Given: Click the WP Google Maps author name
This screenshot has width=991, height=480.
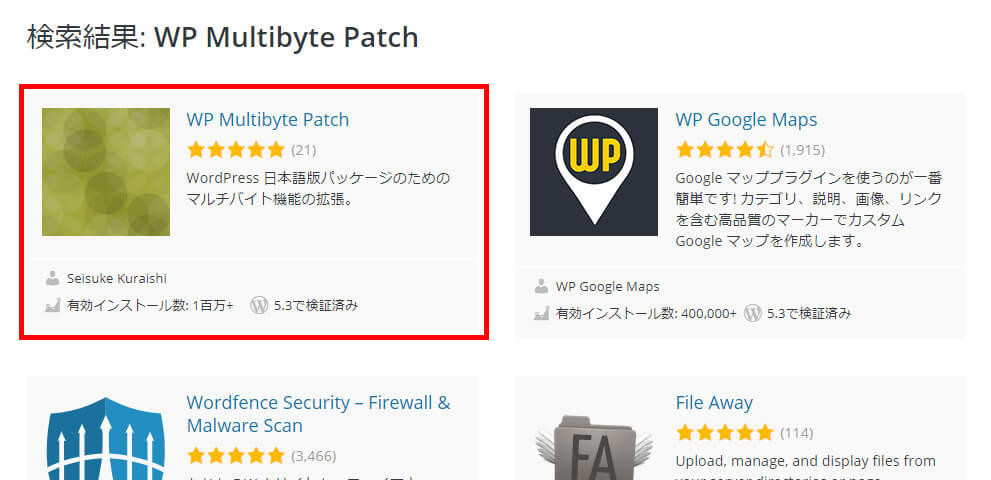Looking at the screenshot, I should point(607,286).
